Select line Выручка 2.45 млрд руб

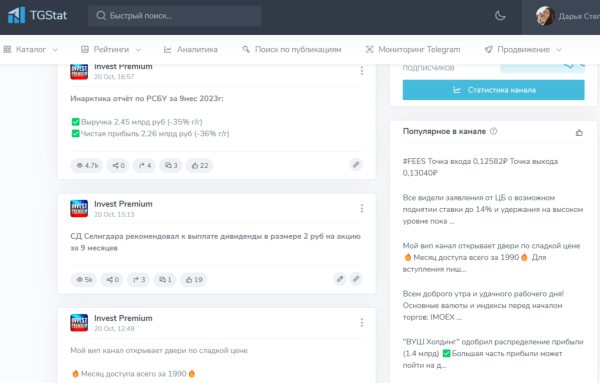point(137,122)
